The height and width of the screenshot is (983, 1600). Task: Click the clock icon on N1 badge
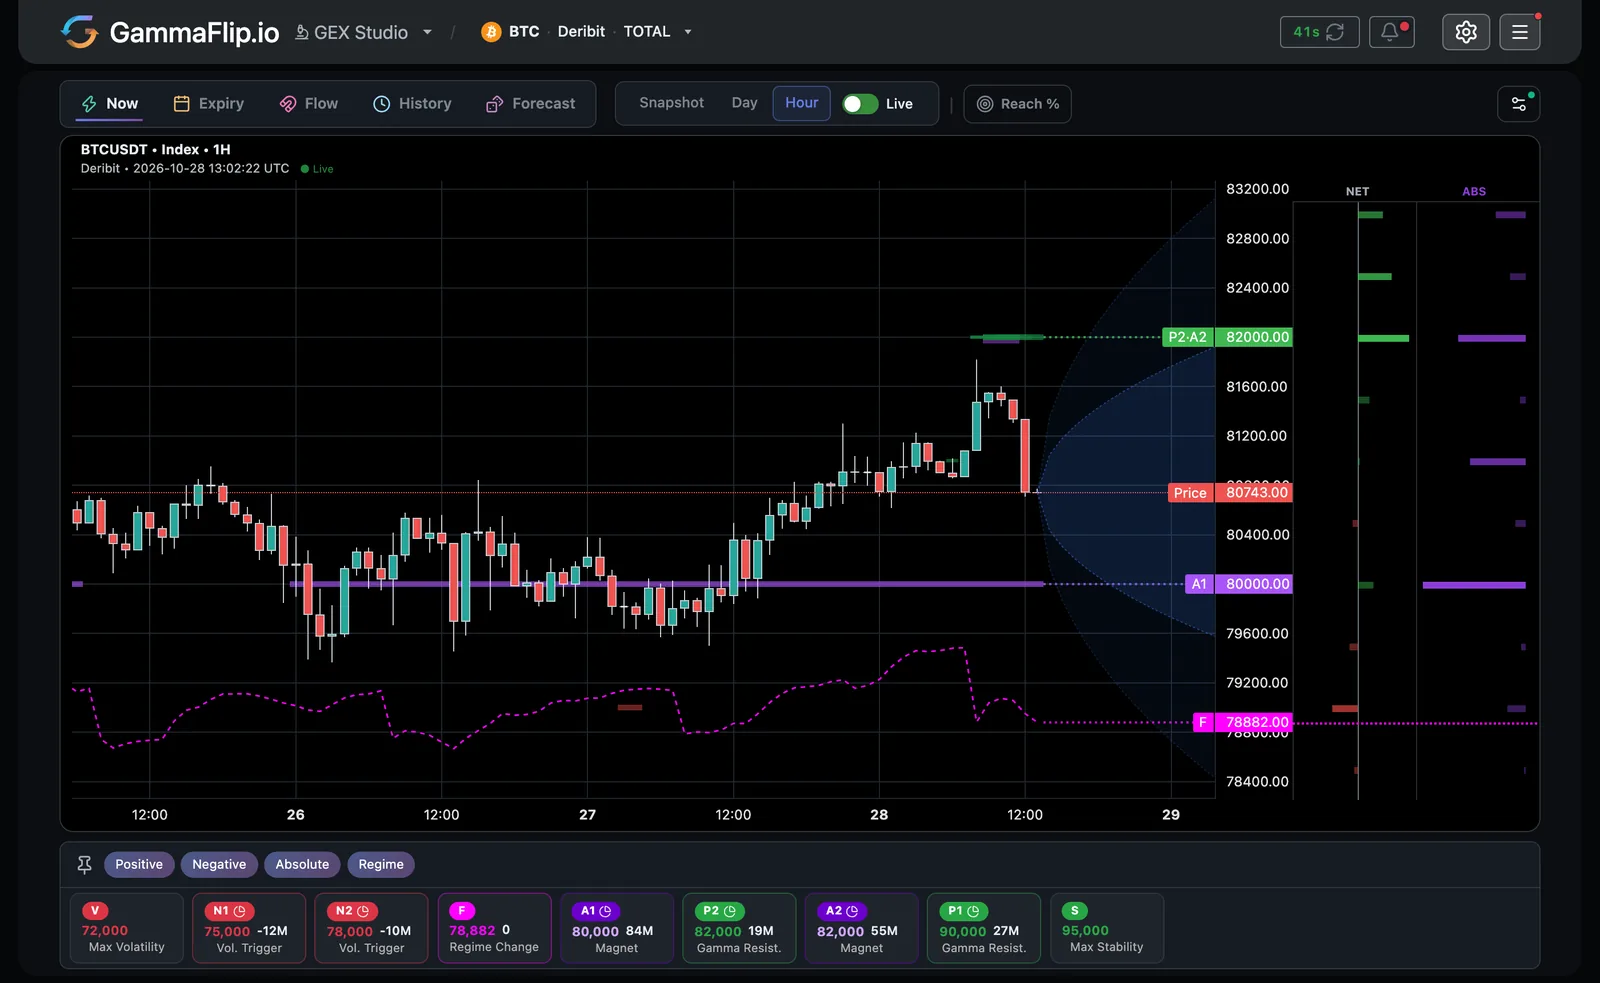(240, 911)
